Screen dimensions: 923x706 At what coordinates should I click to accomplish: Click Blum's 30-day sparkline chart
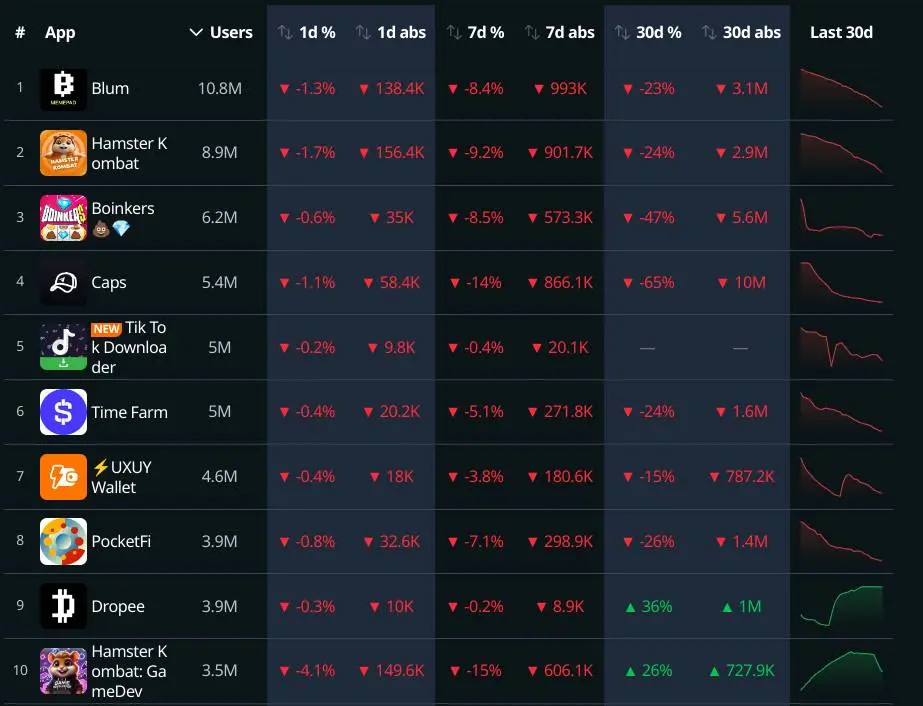tap(841, 89)
